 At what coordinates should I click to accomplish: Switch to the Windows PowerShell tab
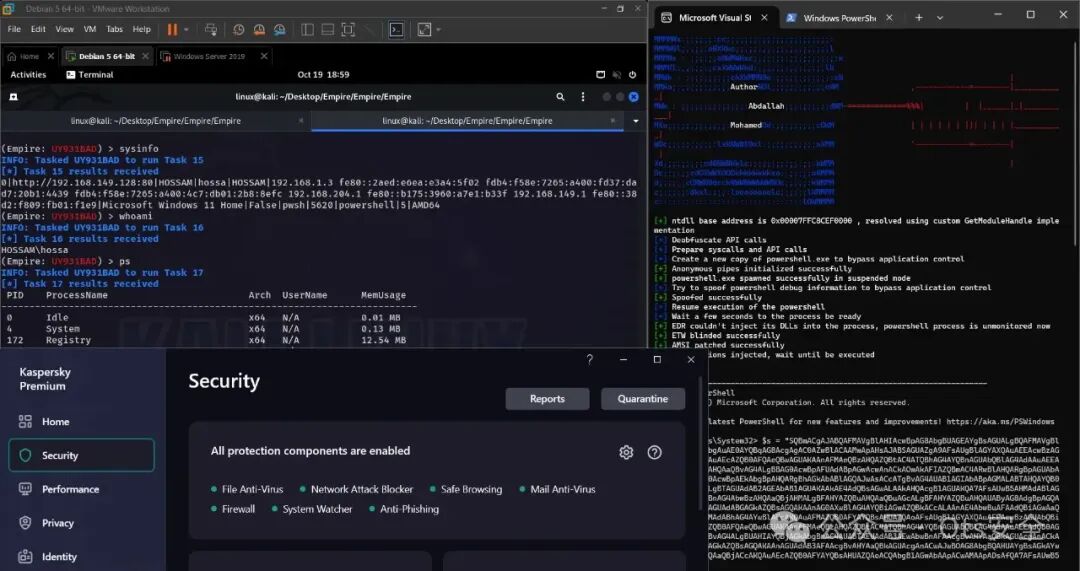838,18
